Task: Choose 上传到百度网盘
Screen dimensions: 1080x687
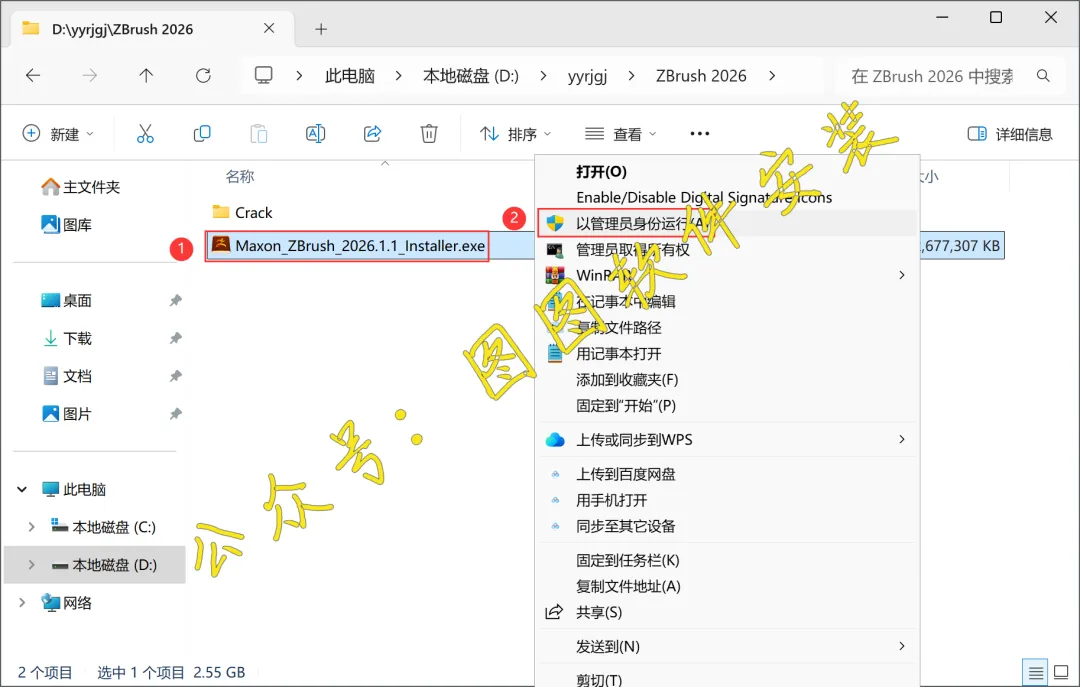Action: (x=625, y=474)
